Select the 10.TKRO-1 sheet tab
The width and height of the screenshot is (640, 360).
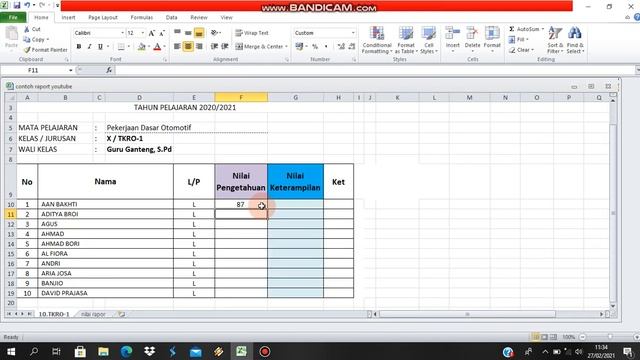point(54,314)
